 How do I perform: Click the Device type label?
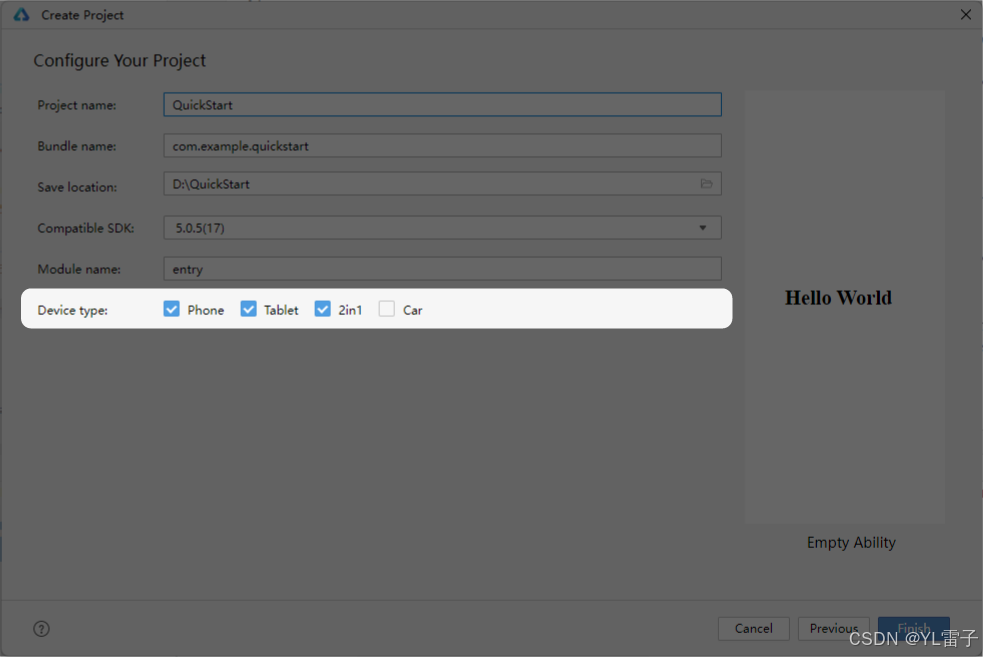(x=73, y=310)
